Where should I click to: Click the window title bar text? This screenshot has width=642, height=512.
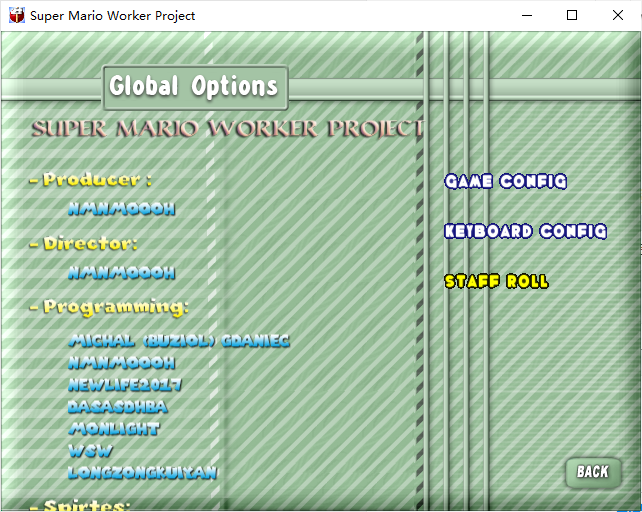pos(113,16)
